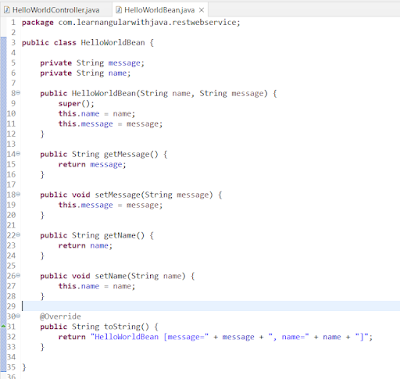The height and width of the screenshot is (379, 400).
Task: Click the 'setName' method name
Action: (x=111, y=276)
